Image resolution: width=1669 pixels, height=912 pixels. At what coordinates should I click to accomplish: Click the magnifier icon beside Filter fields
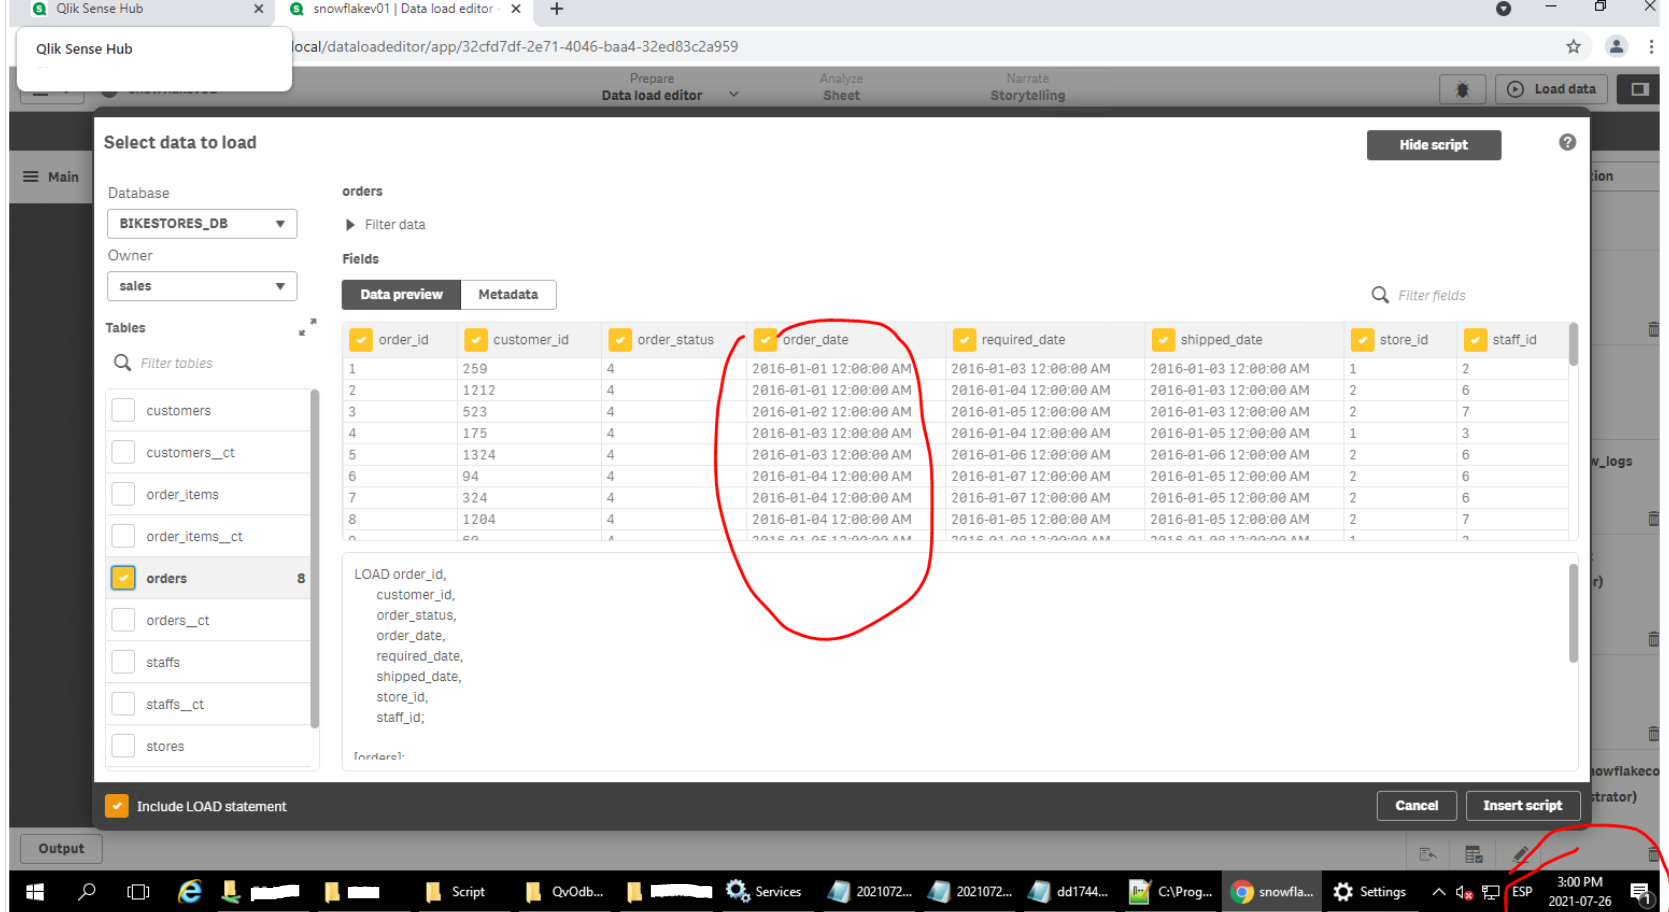(1380, 295)
